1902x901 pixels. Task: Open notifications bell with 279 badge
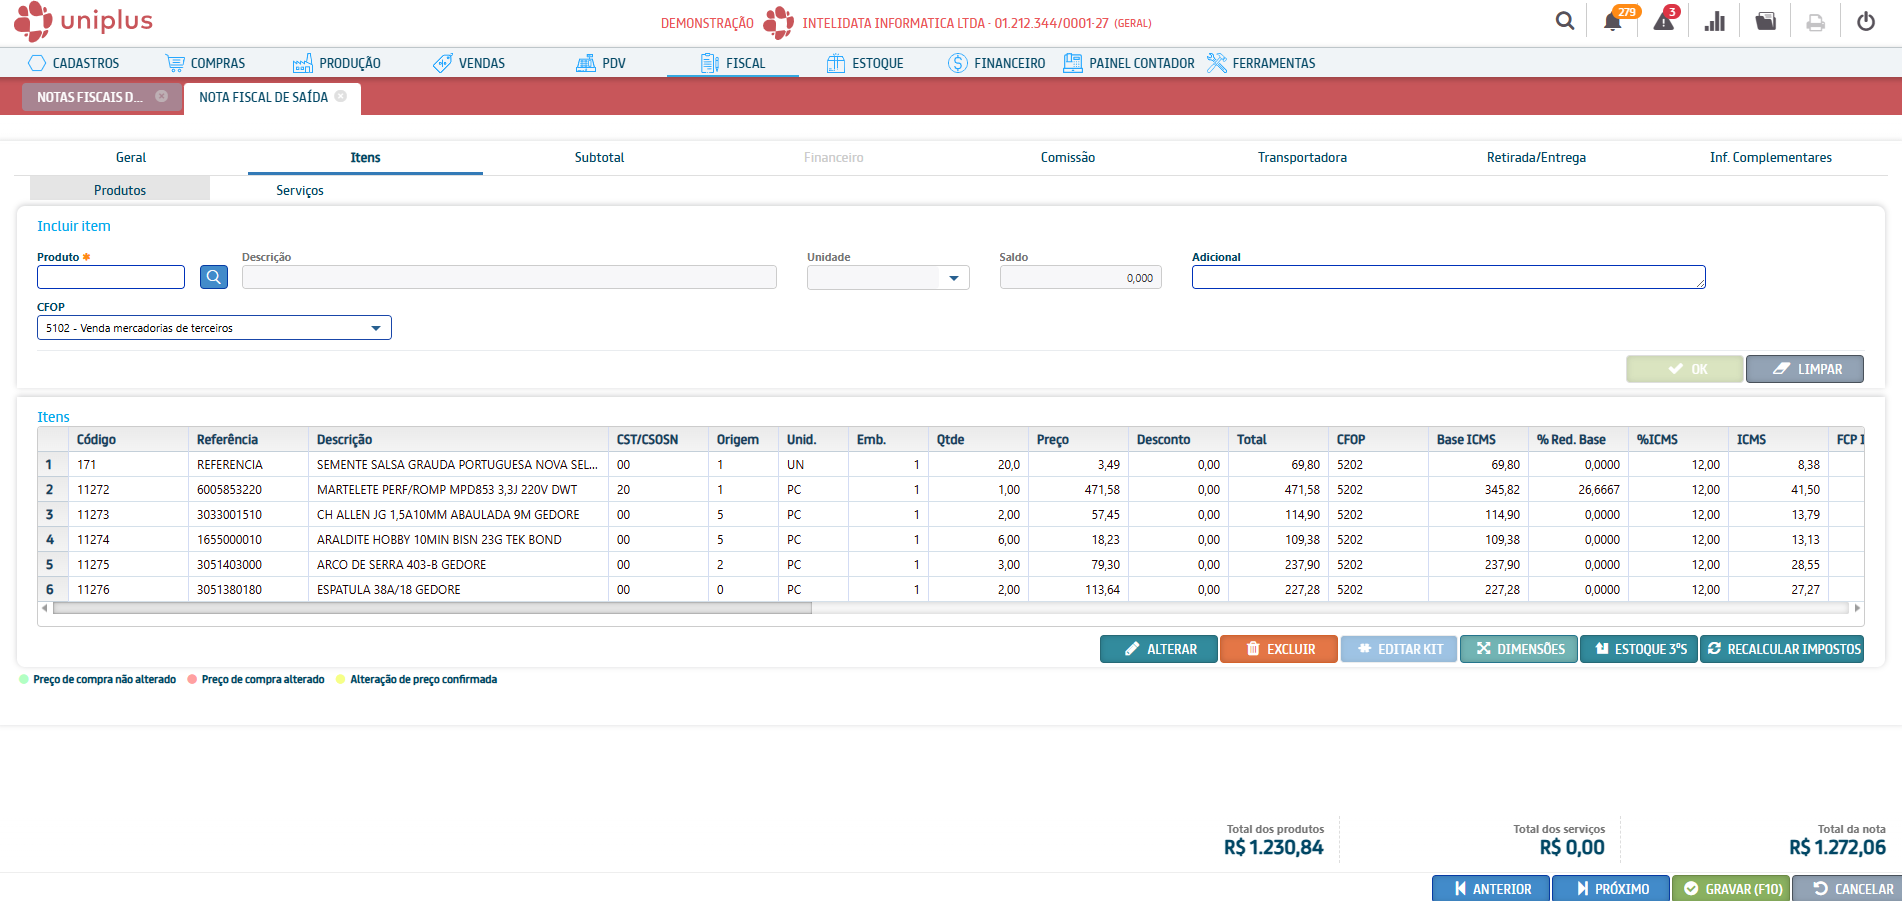coord(1613,21)
